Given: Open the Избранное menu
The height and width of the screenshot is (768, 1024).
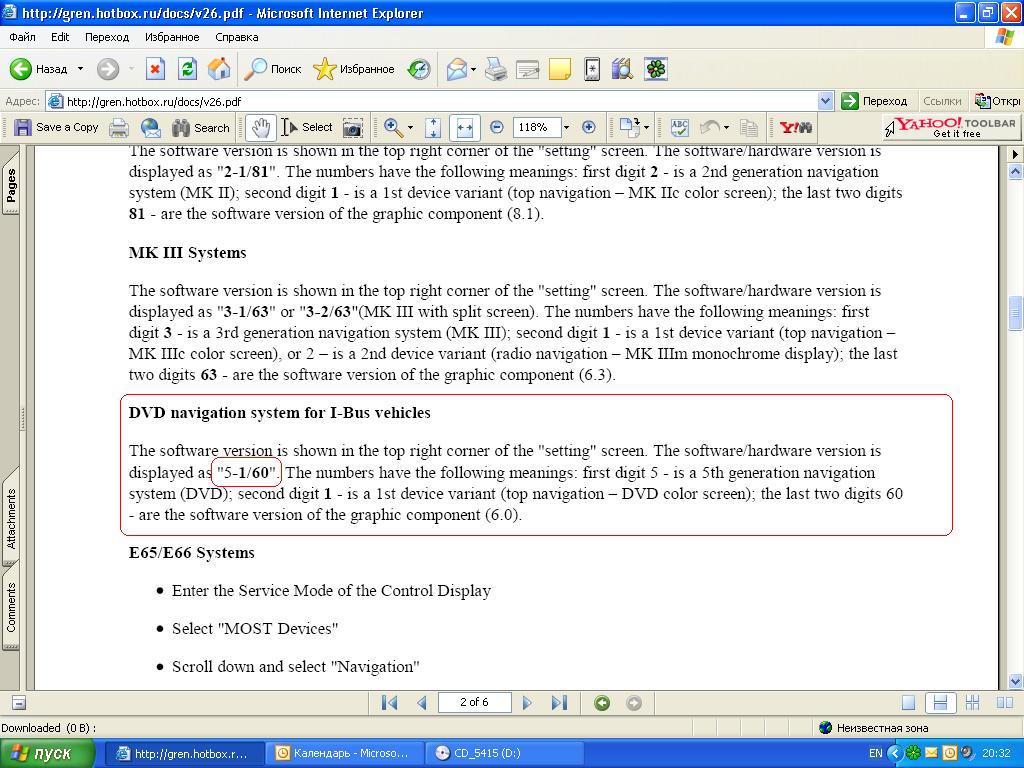Looking at the screenshot, I should pos(172,37).
